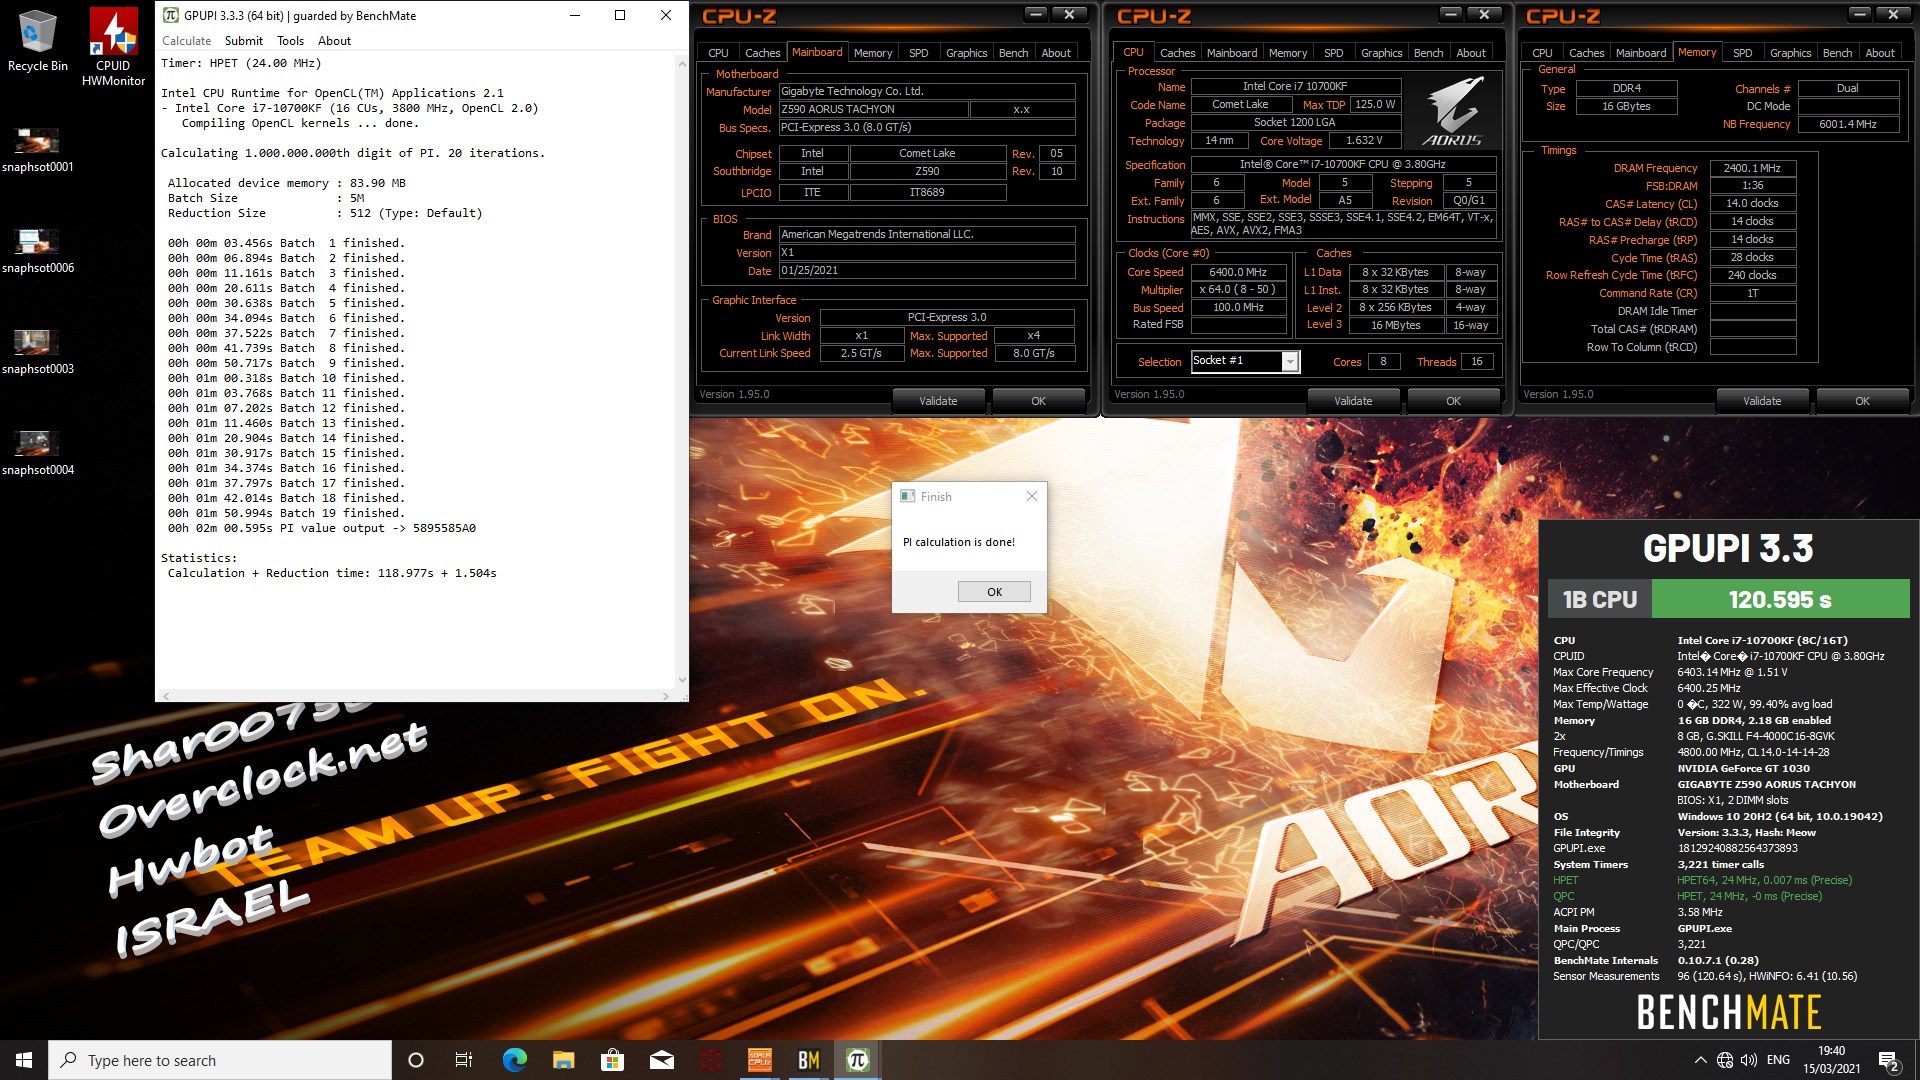The width and height of the screenshot is (1920, 1080).
Task: Open Task View on the taskbar
Action: click(464, 1060)
